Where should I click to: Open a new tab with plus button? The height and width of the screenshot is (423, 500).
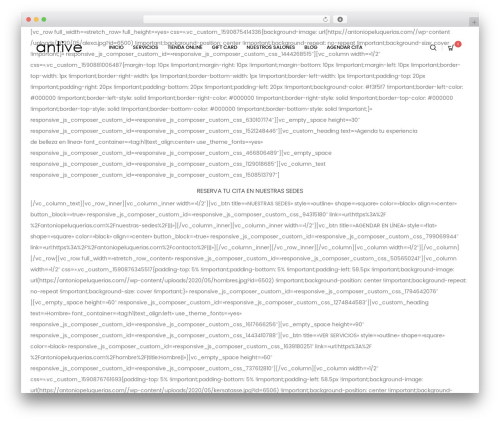tap(474, 22)
